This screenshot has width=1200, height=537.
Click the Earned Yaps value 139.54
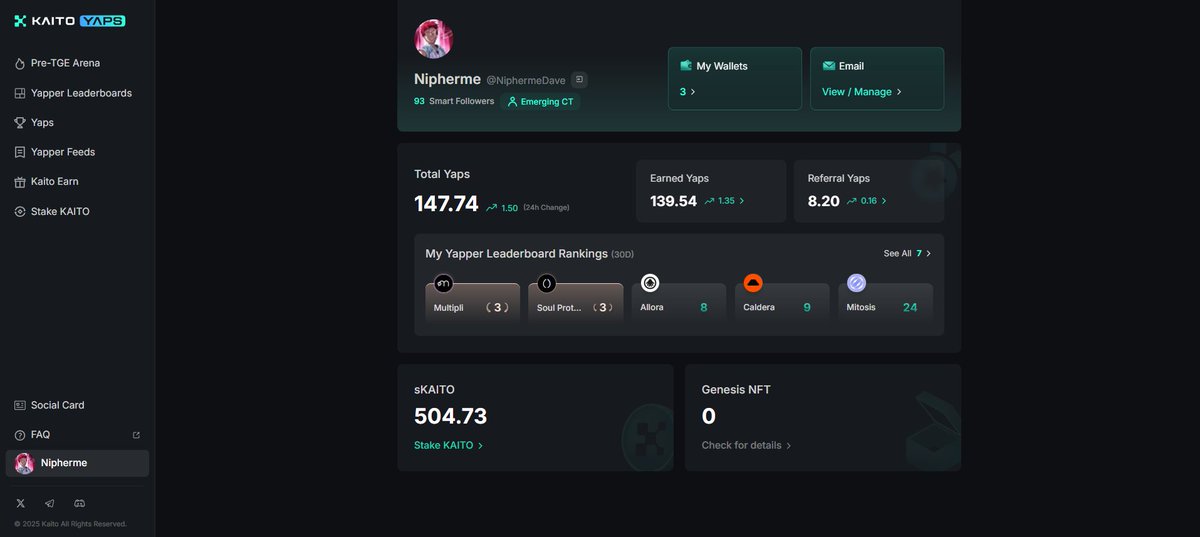click(x=673, y=201)
